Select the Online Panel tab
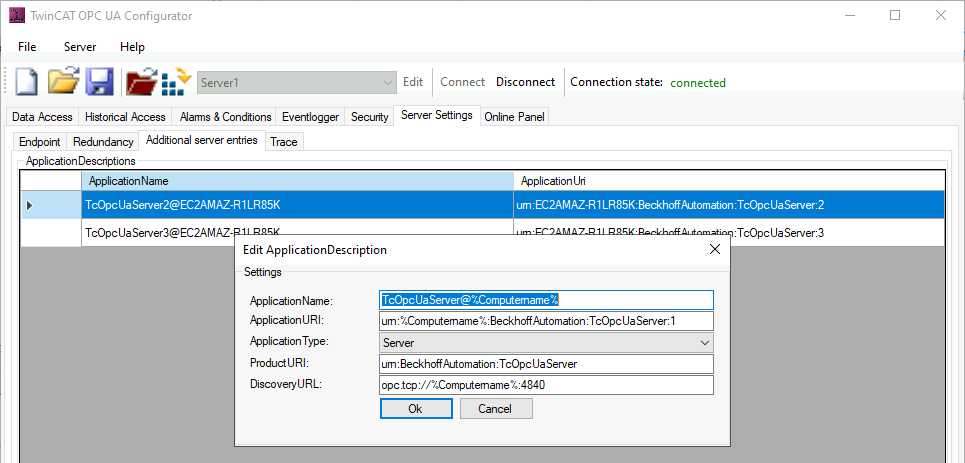 coord(515,117)
